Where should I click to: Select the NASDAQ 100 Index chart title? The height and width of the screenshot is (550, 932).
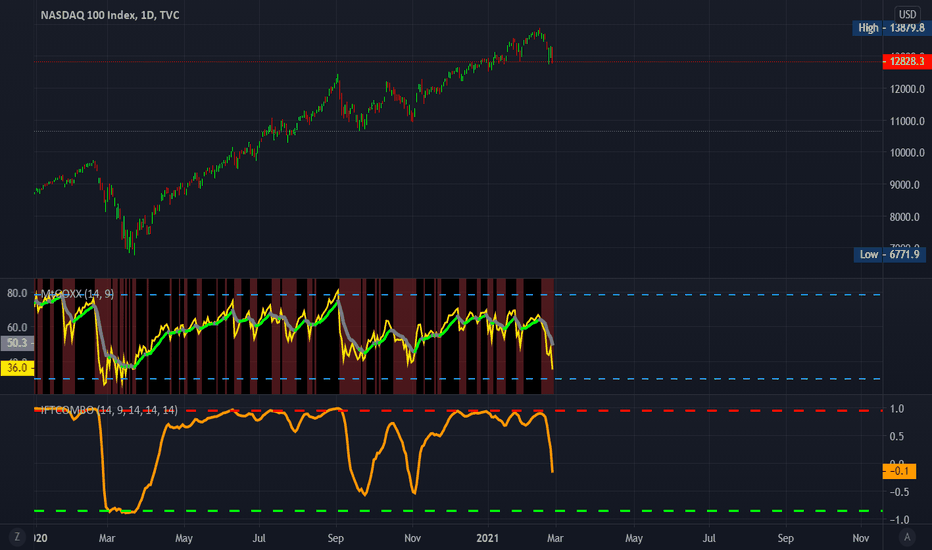coord(110,15)
